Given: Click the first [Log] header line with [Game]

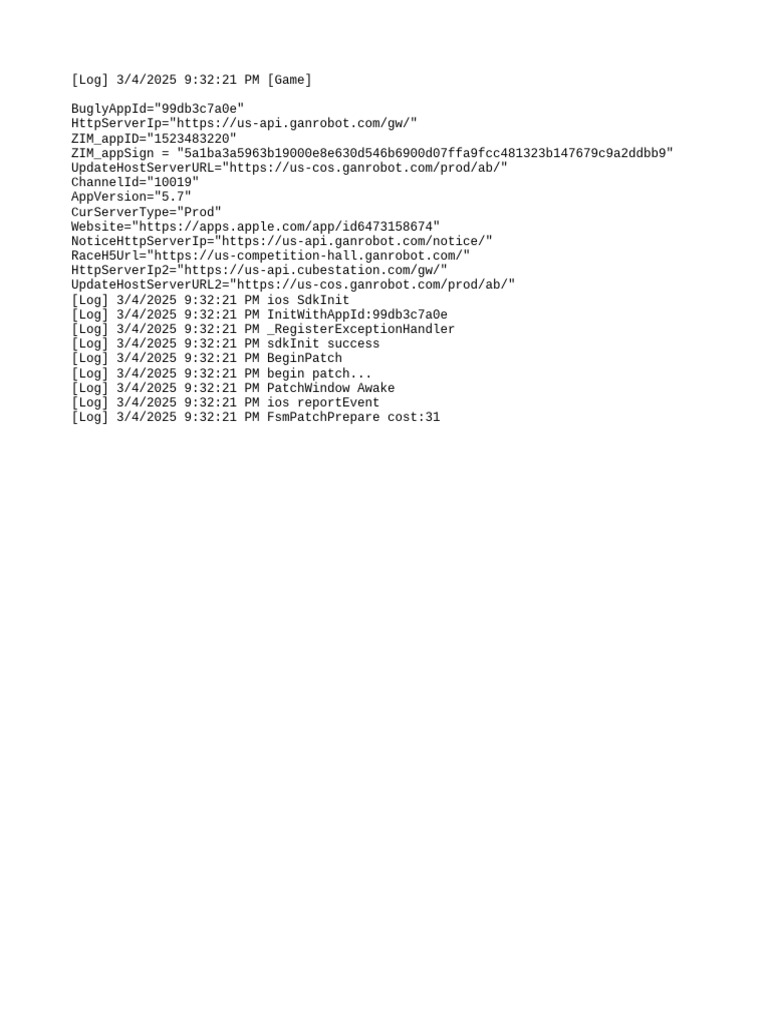Looking at the screenshot, I should pos(191,80).
